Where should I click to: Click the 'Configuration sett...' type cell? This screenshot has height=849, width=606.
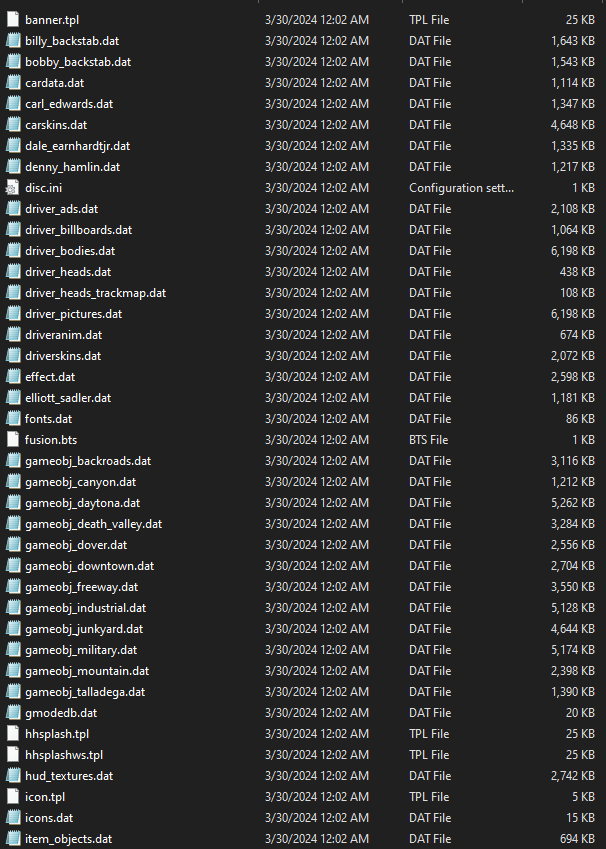coord(461,188)
